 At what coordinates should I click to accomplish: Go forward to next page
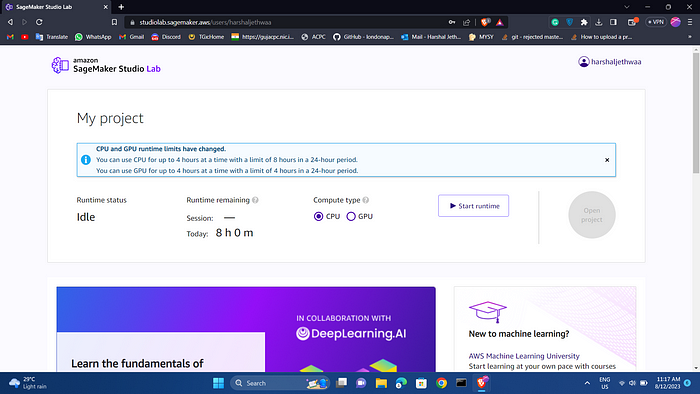pyautogui.click(x=25, y=22)
